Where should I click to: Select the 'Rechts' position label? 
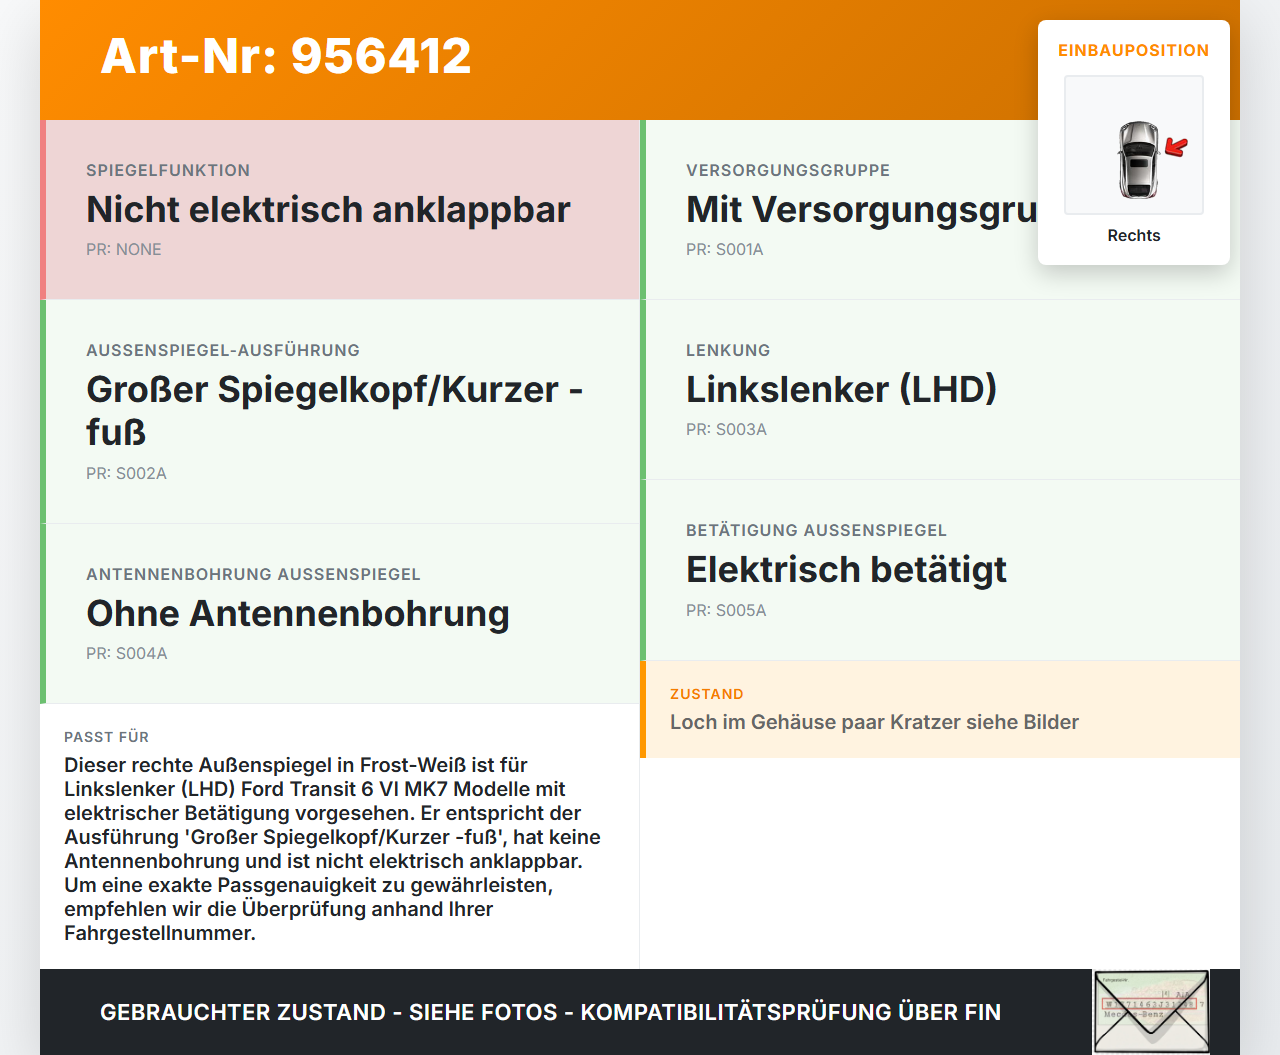[x=1133, y=235]
